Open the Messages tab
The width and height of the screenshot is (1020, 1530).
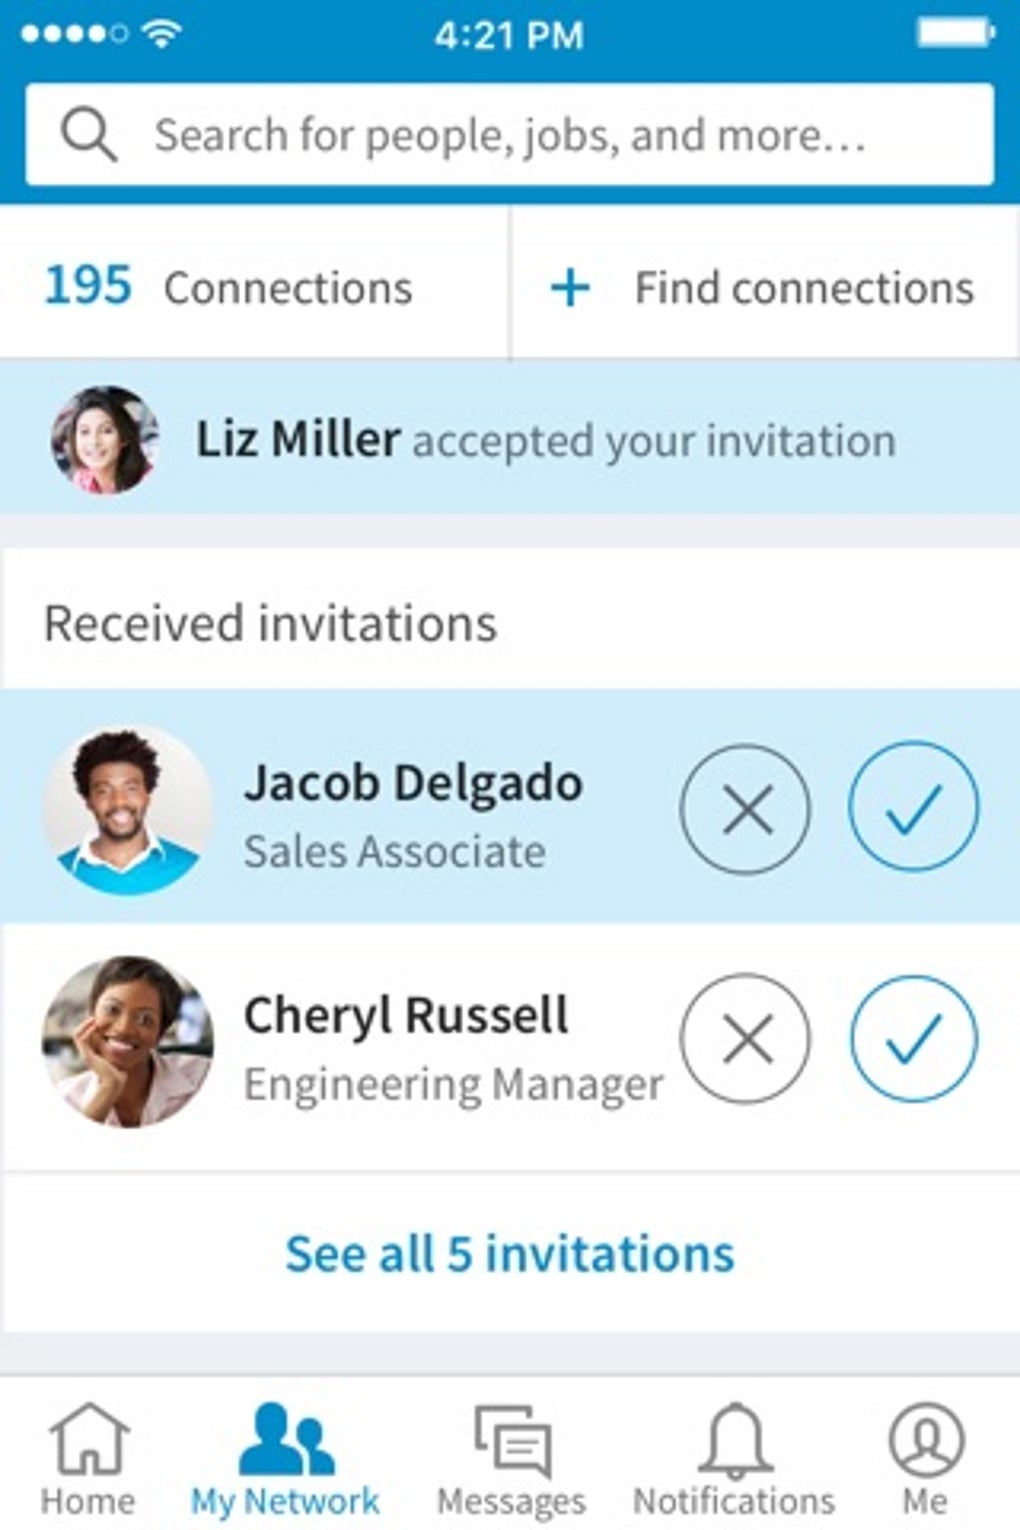[511, 1457]
